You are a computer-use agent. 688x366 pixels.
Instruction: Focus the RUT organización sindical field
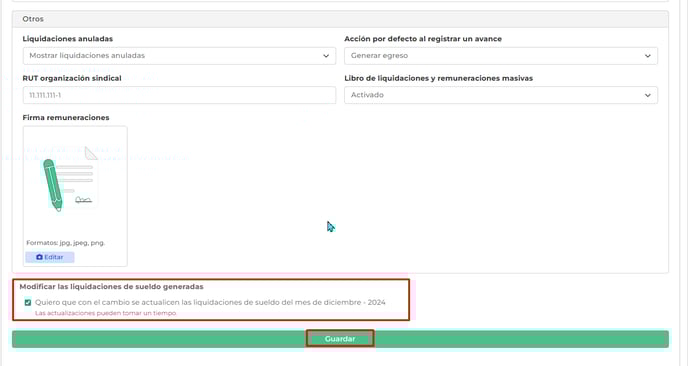[x=179, y=95]
